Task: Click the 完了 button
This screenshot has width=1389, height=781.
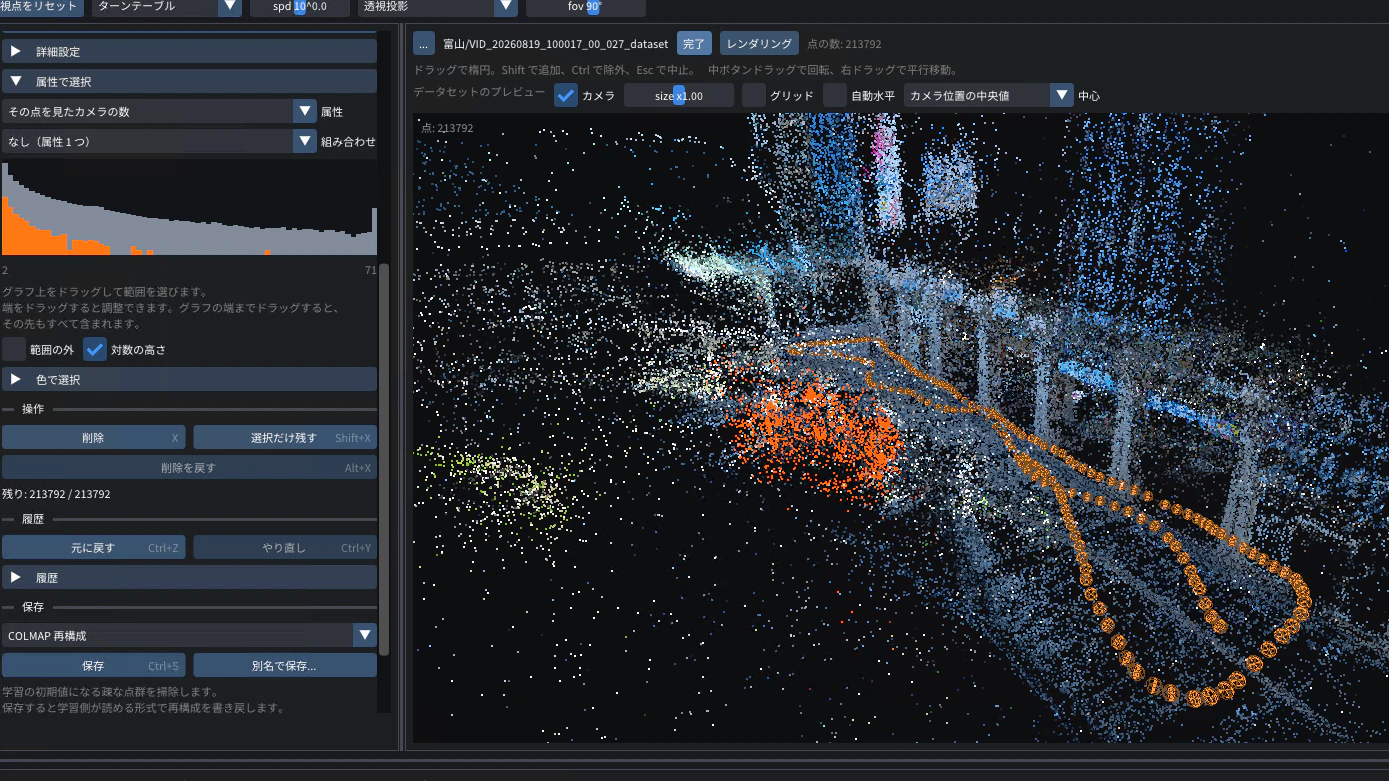Action: click(x=694, y=43)
